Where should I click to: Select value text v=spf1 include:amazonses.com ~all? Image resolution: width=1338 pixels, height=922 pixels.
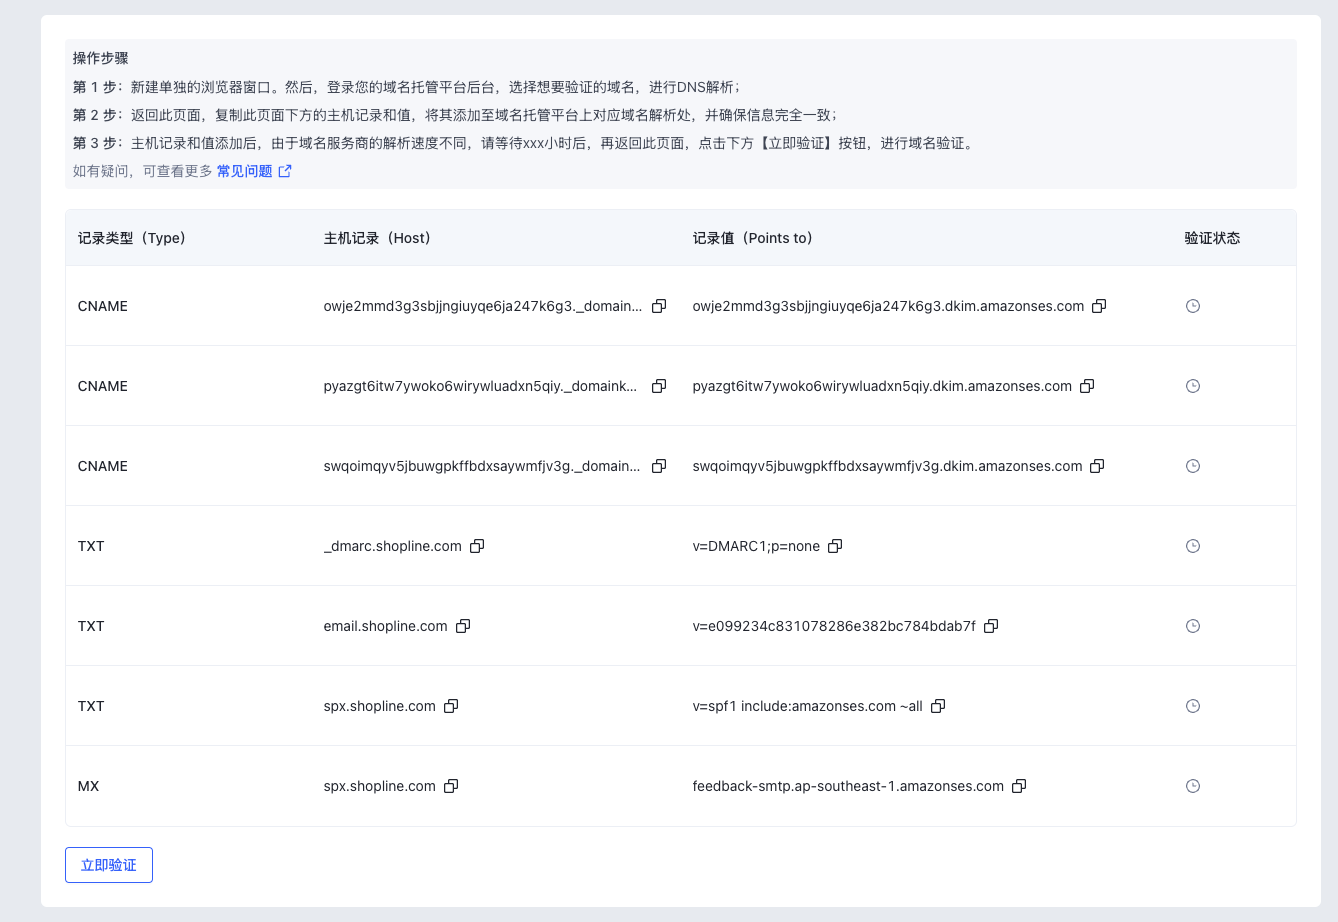pos(808,706)
